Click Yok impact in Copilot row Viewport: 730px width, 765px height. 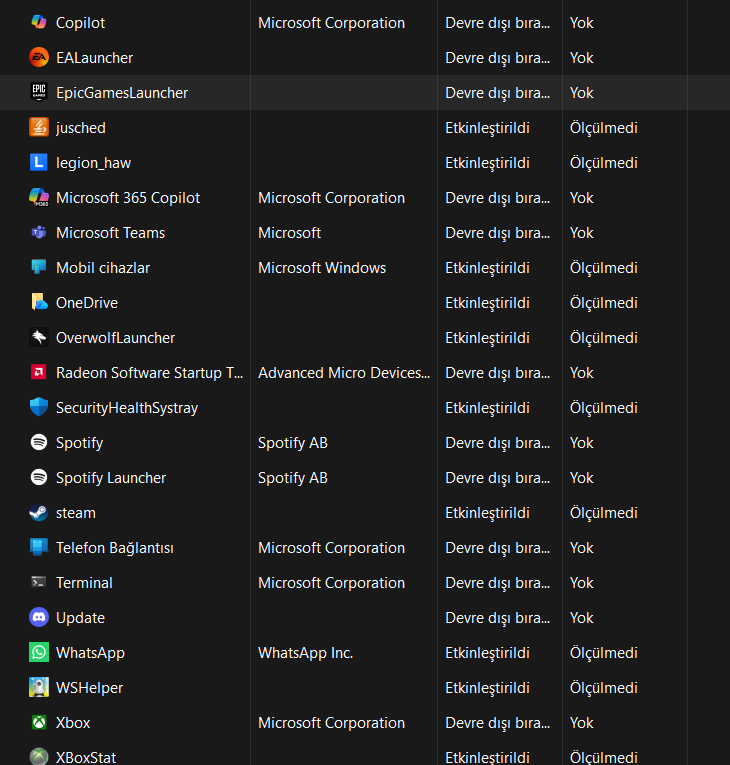(x=582, y=23)
